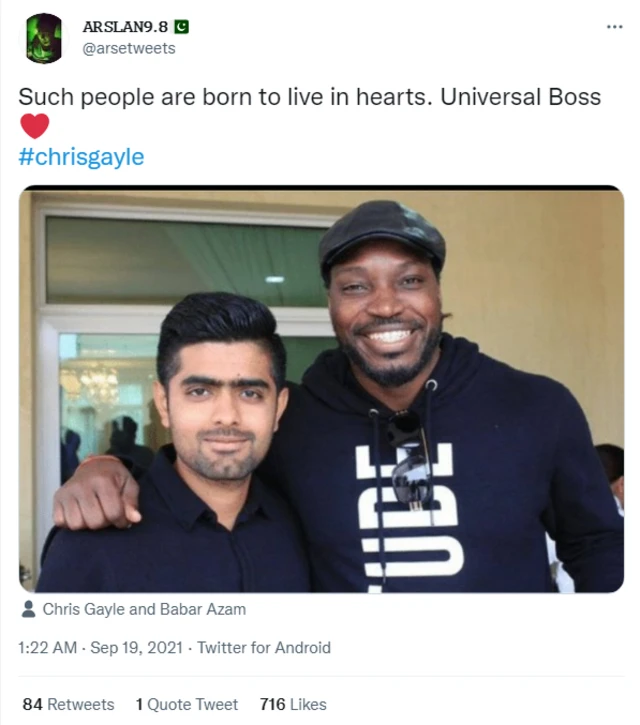Screen dimensions: 640x725
Task: Click the Pakistan flag emoji beside the username
Action: pyautogui.click(x=181, y=26)
